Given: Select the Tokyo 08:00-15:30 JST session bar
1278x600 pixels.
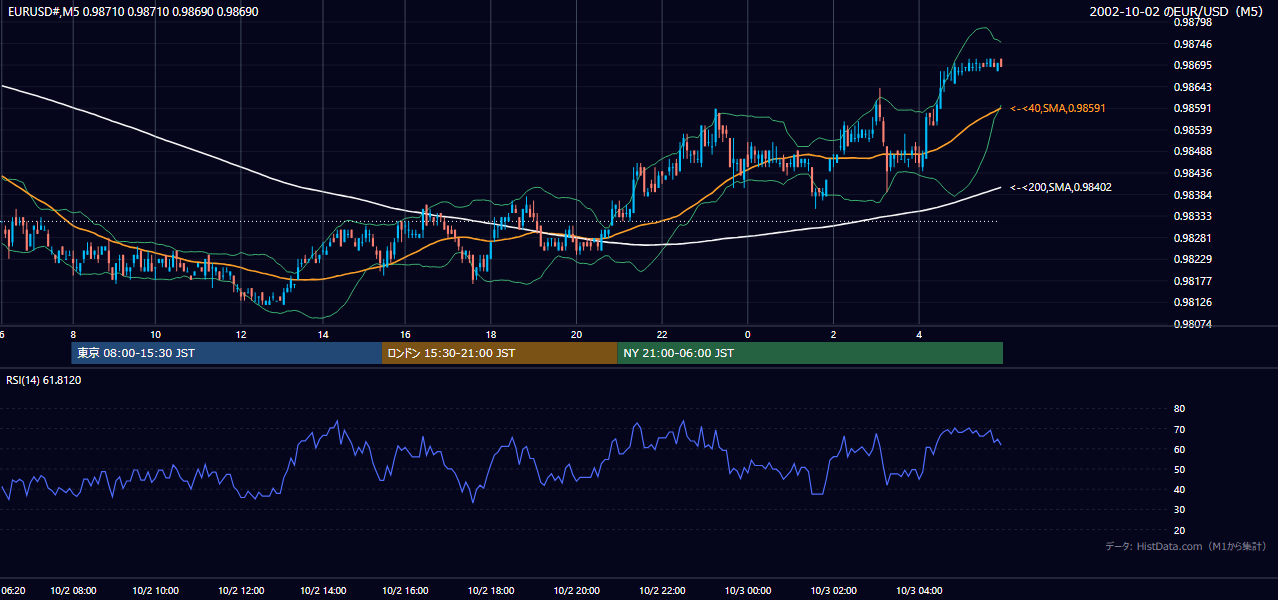Looking at the screenshot, I should point(226,353).
